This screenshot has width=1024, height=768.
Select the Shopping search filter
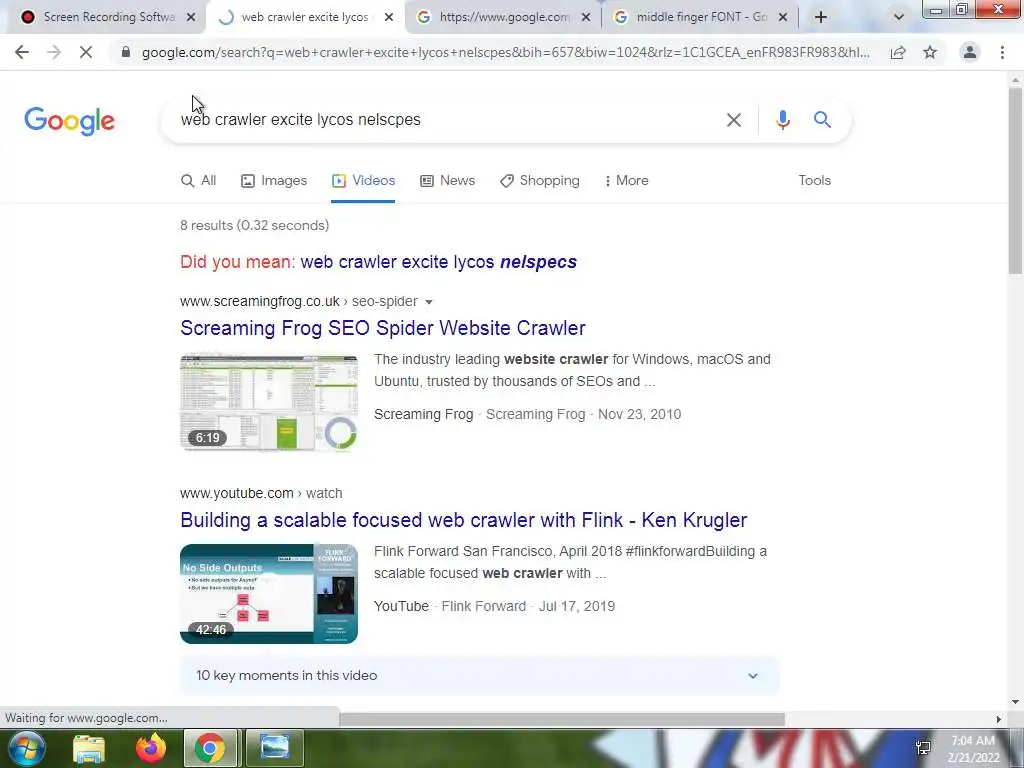tap(539, 181)
